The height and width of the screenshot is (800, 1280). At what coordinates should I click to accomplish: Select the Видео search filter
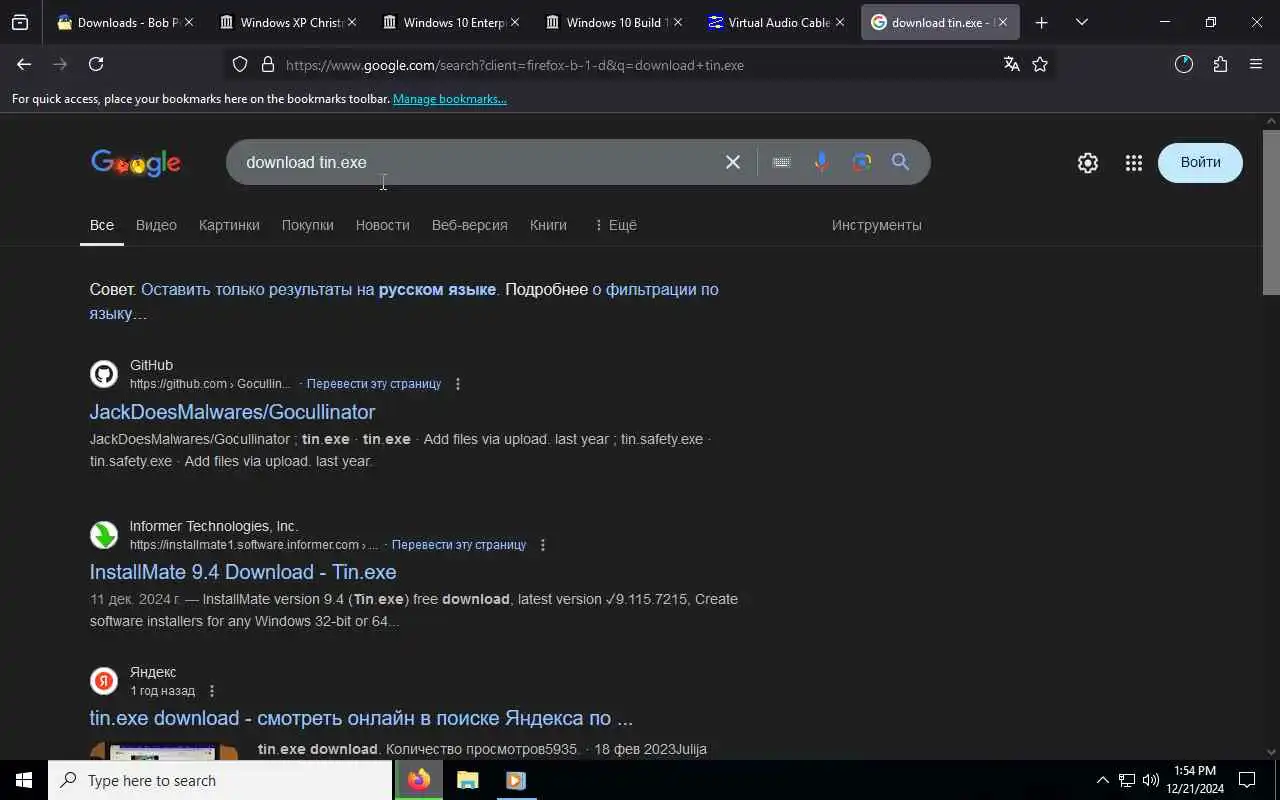coord(156,225)
